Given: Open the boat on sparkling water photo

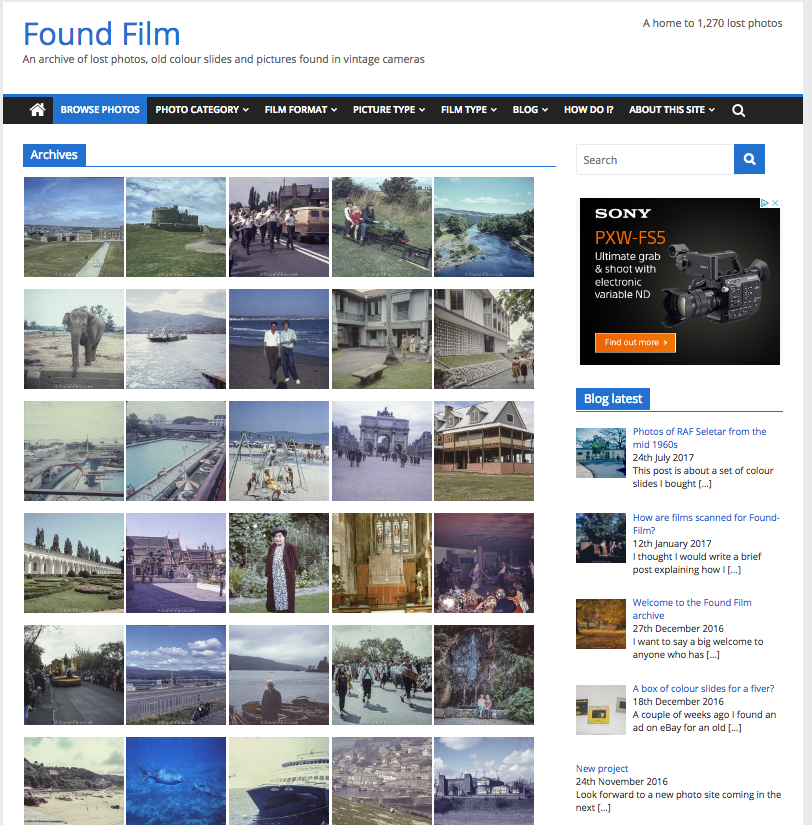Looking at the screenshot, I should tap(176, 339).
